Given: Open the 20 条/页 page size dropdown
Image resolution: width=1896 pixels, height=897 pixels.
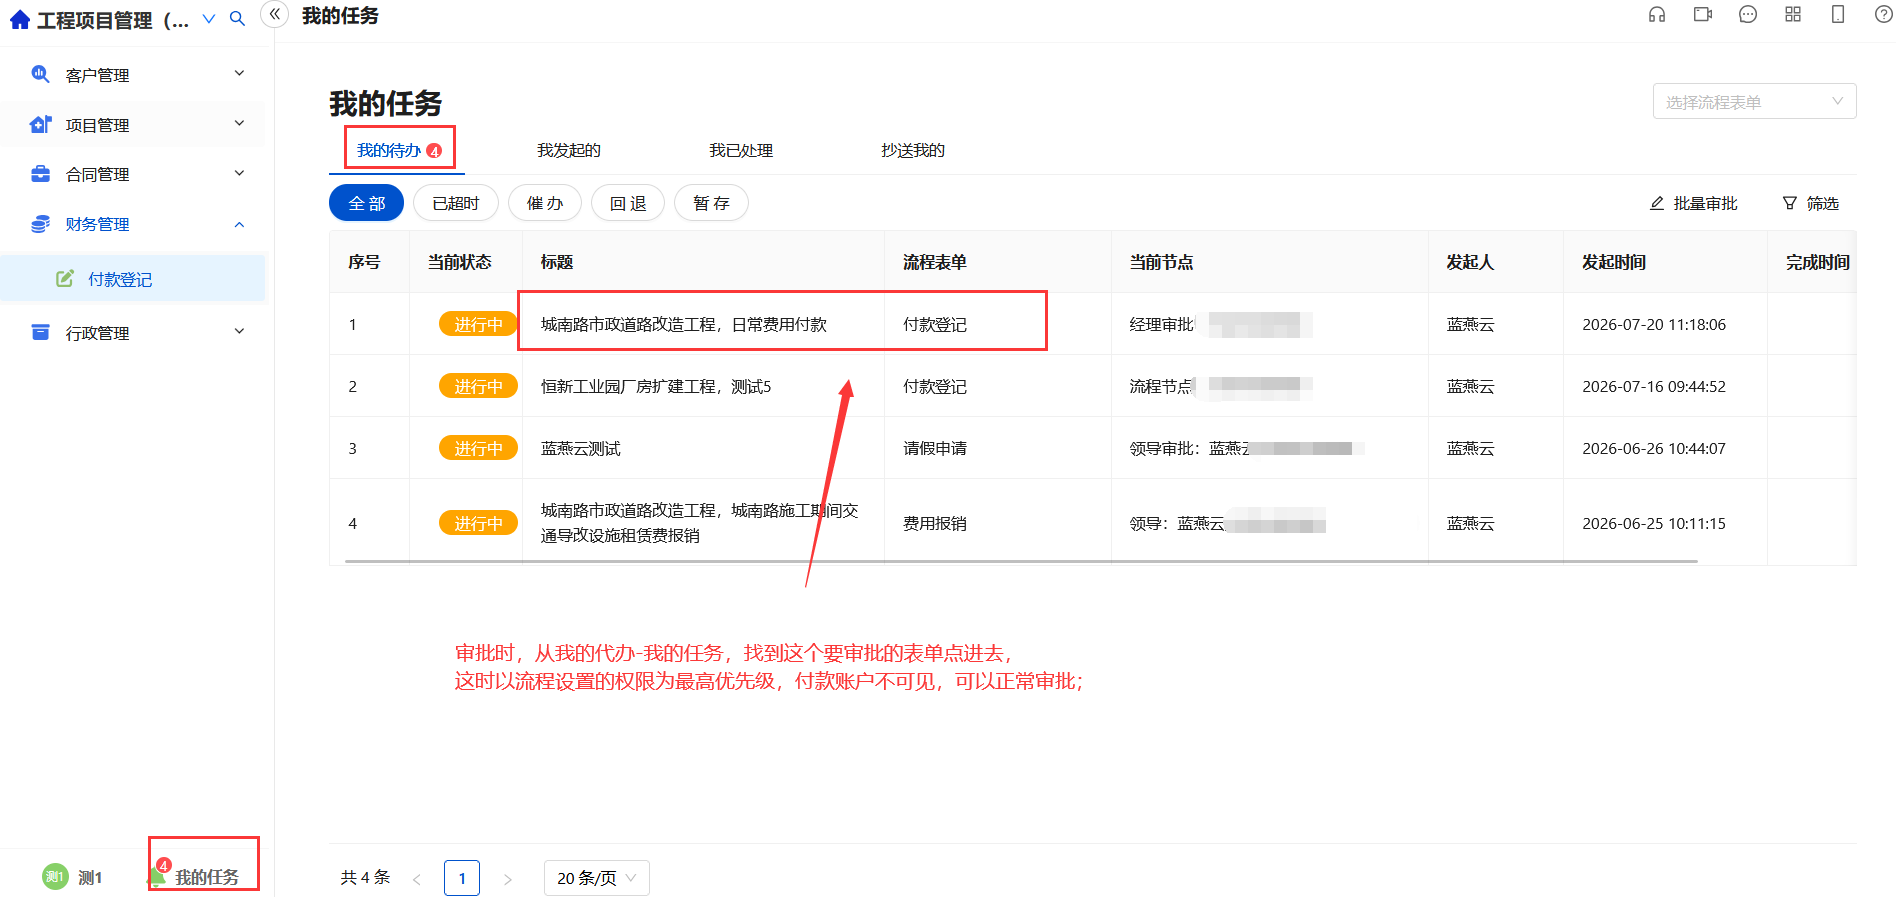Looking at the screenshot, I should (596, 878).
